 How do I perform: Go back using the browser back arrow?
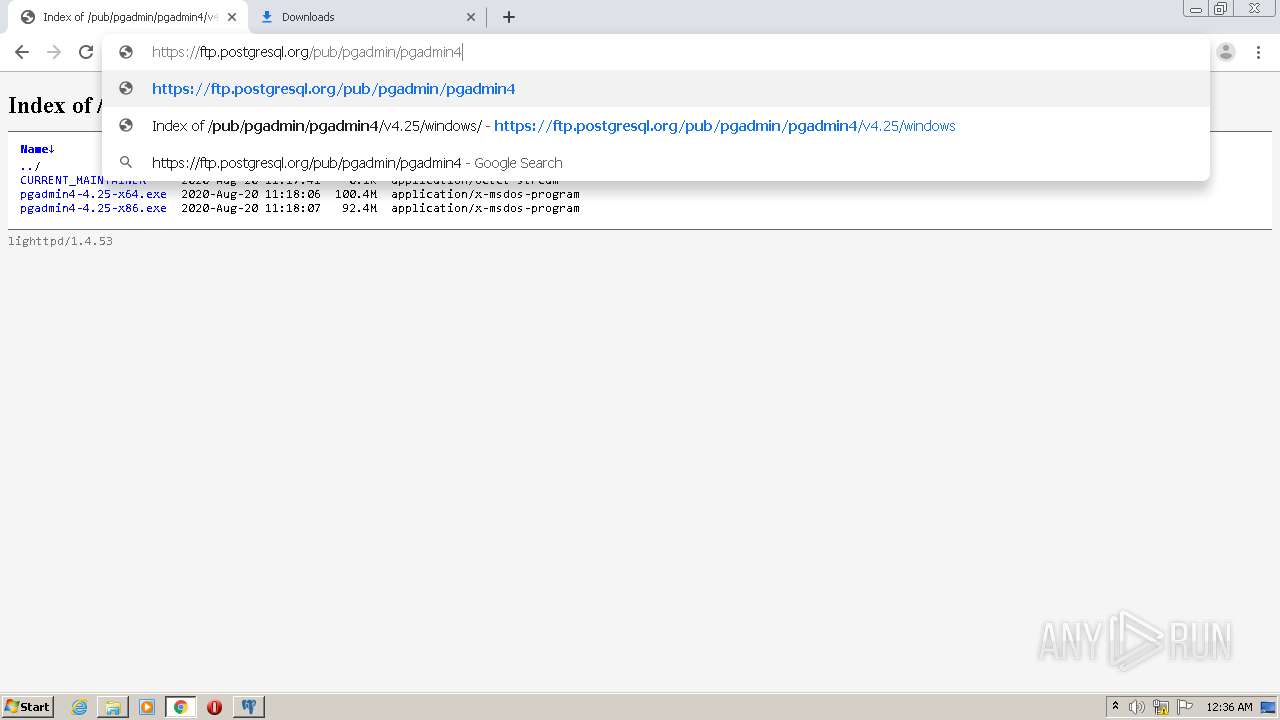coord(22,52)
